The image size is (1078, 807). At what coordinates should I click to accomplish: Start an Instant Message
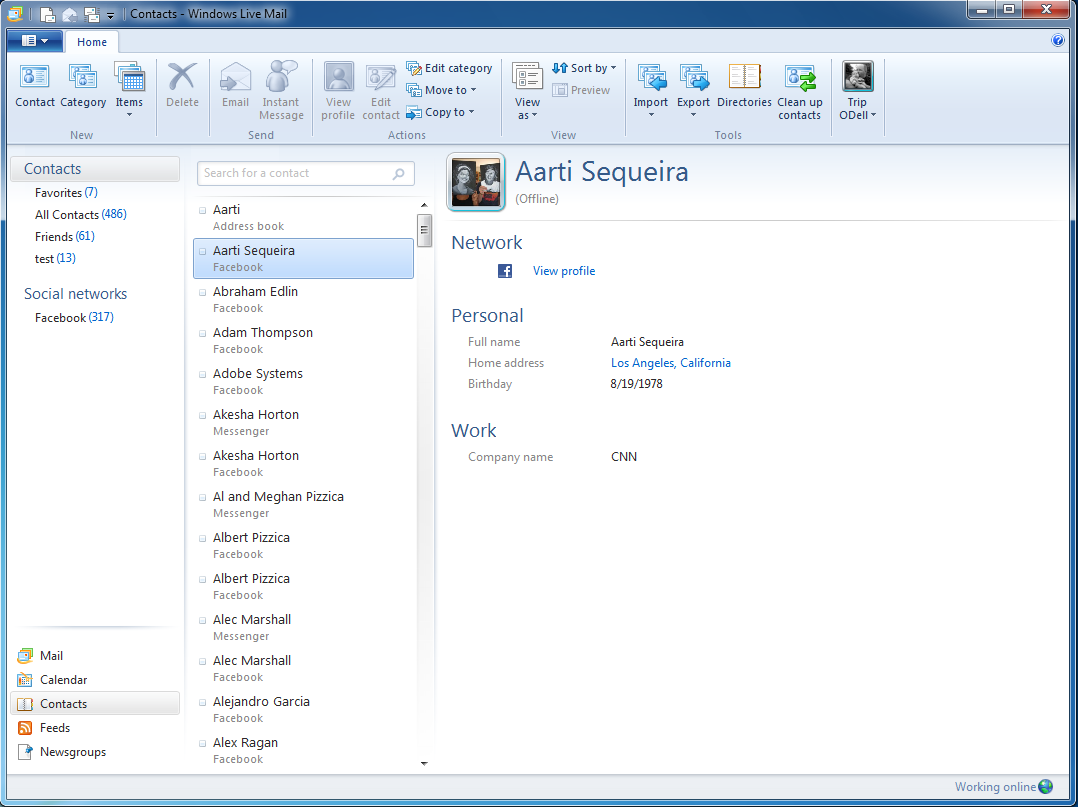281,91
